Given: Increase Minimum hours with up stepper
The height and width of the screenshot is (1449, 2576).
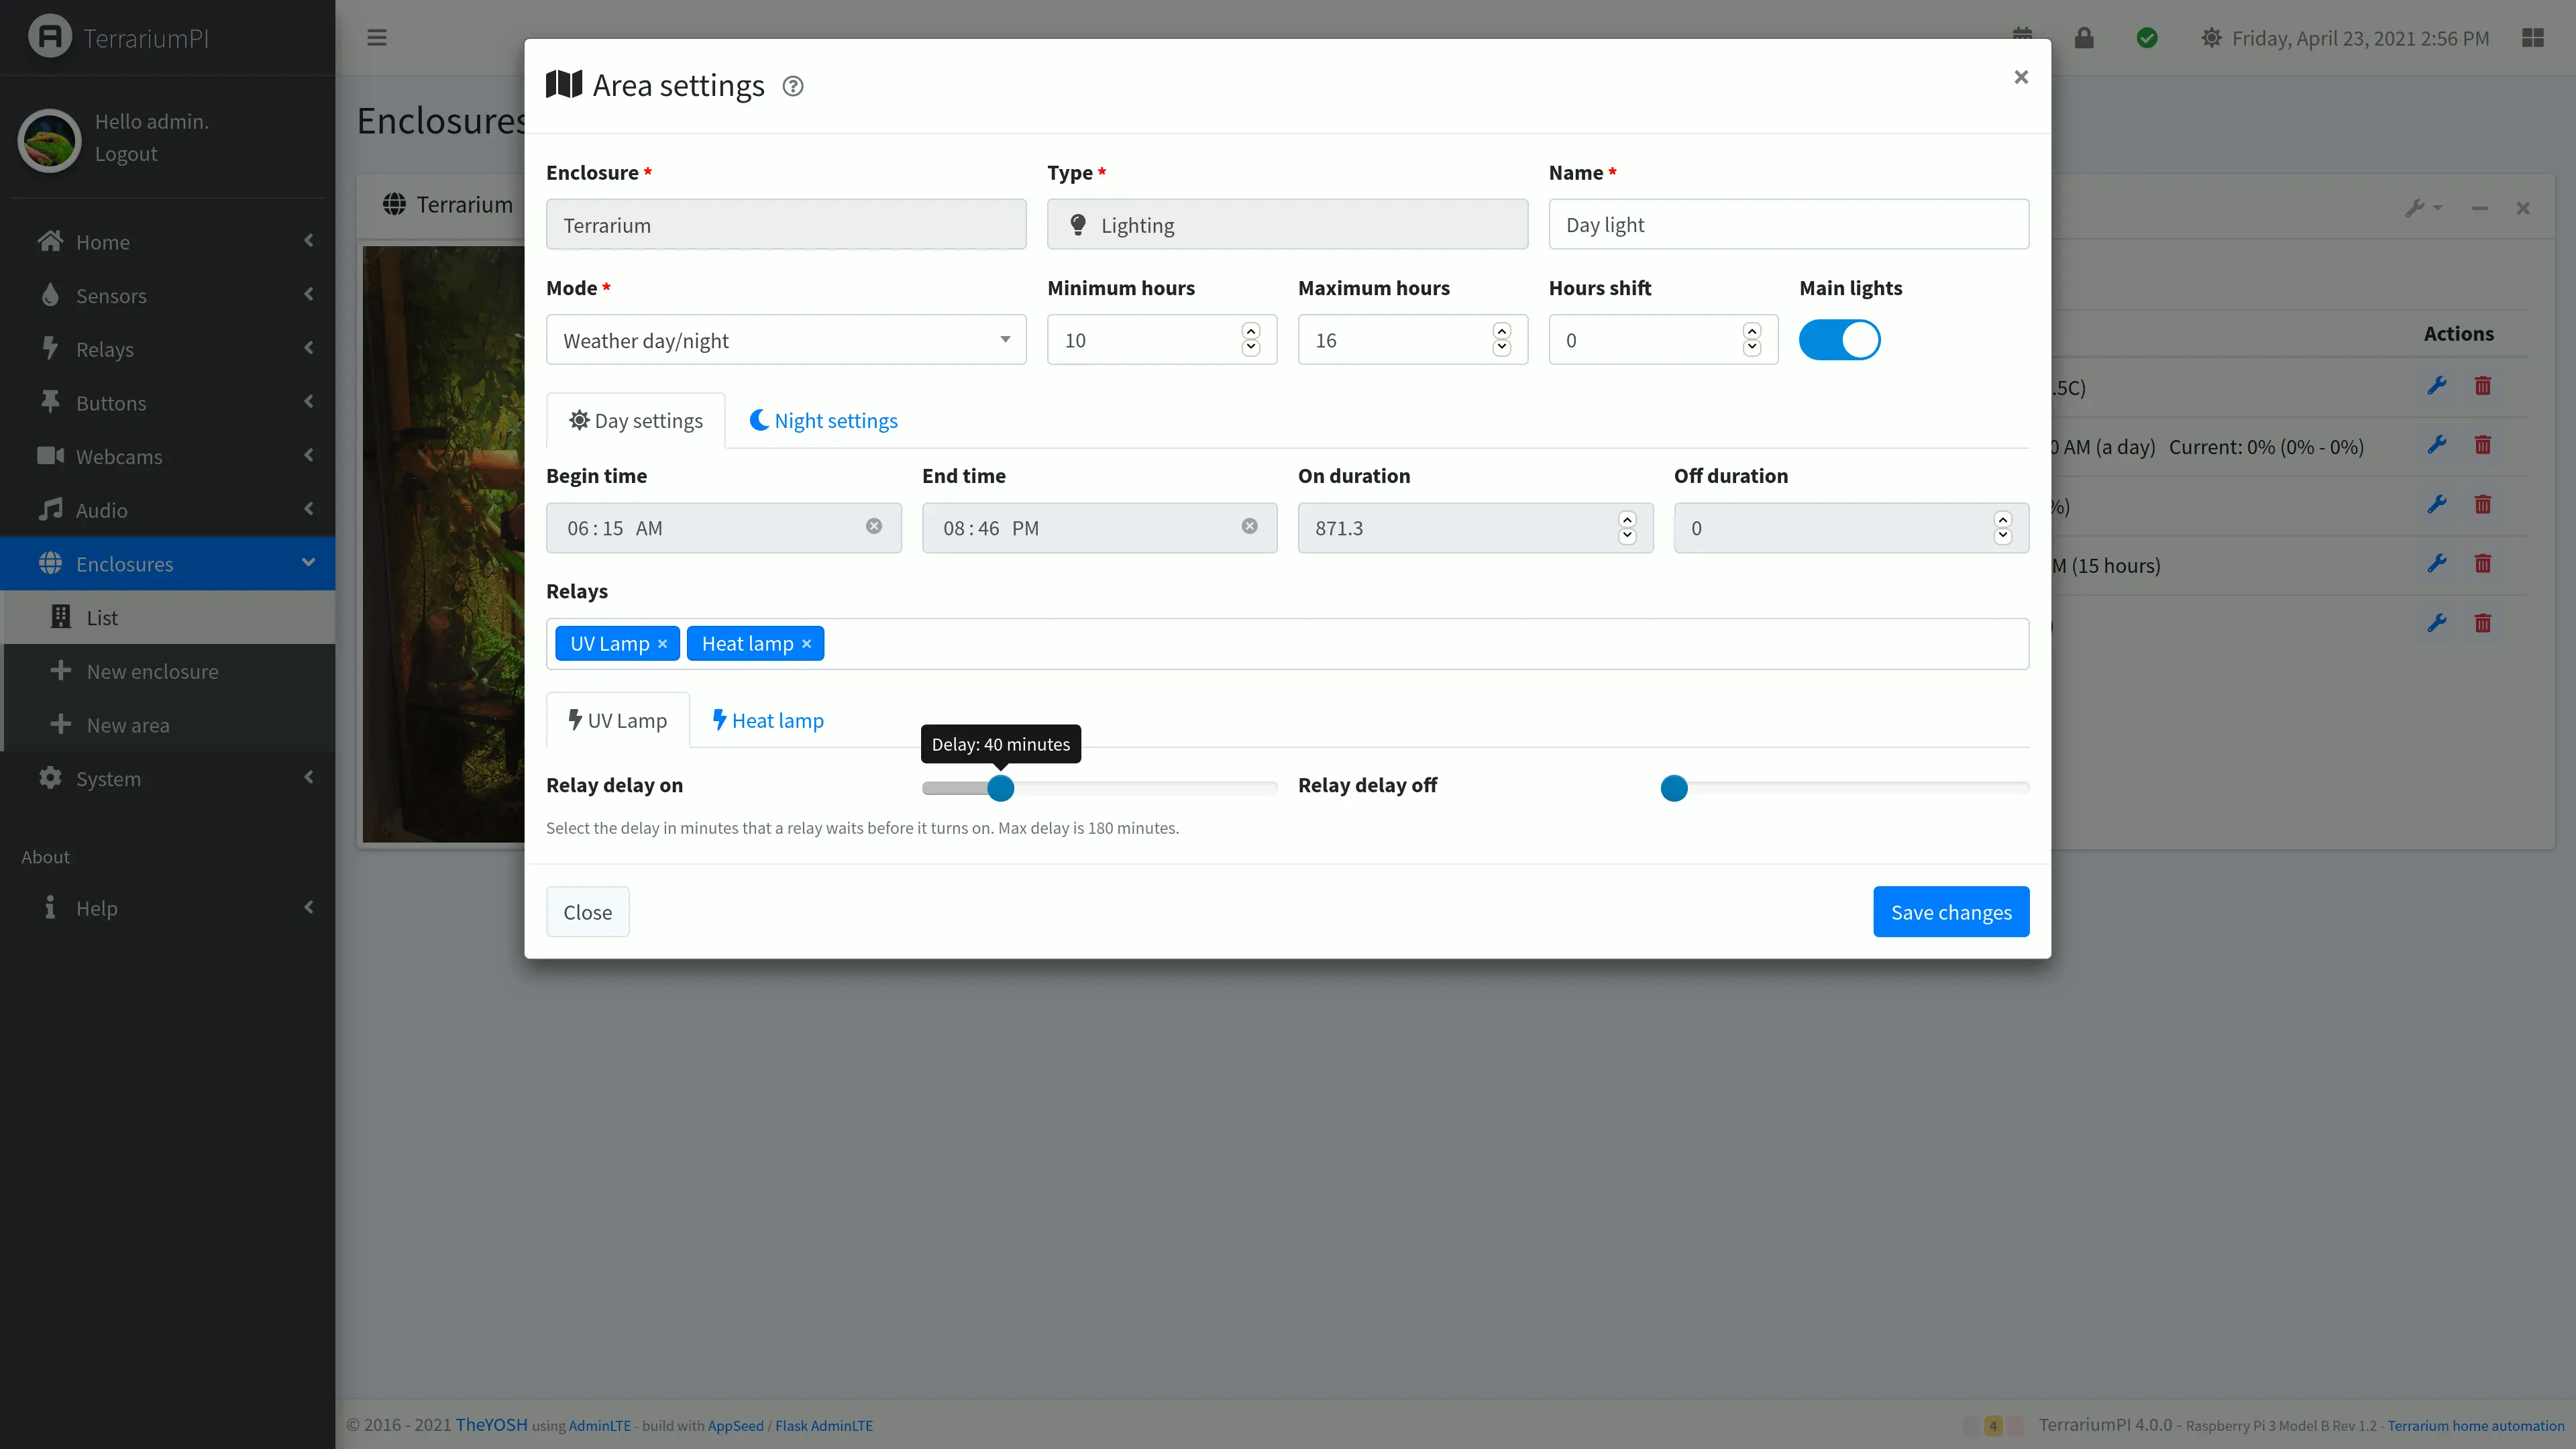Looking at the screenshot, I should tap(1250, 331).
